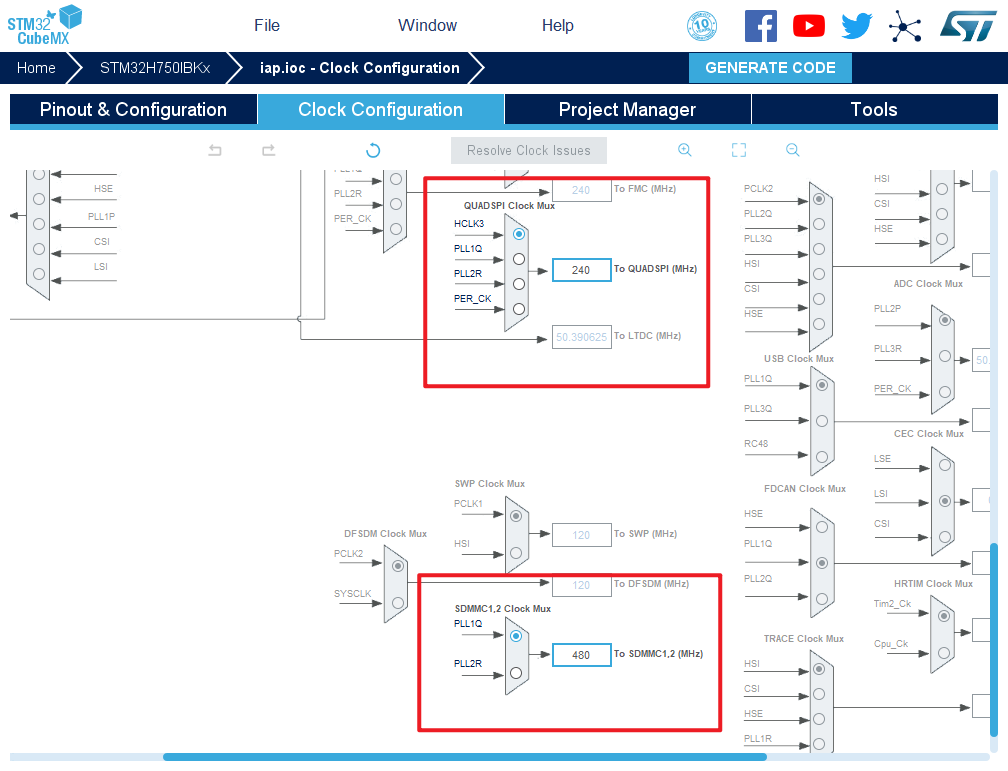Select PLL2R for SDMMC1,2 clock mux
Viewport: 1008px width, 771px height.
[516, 673]
